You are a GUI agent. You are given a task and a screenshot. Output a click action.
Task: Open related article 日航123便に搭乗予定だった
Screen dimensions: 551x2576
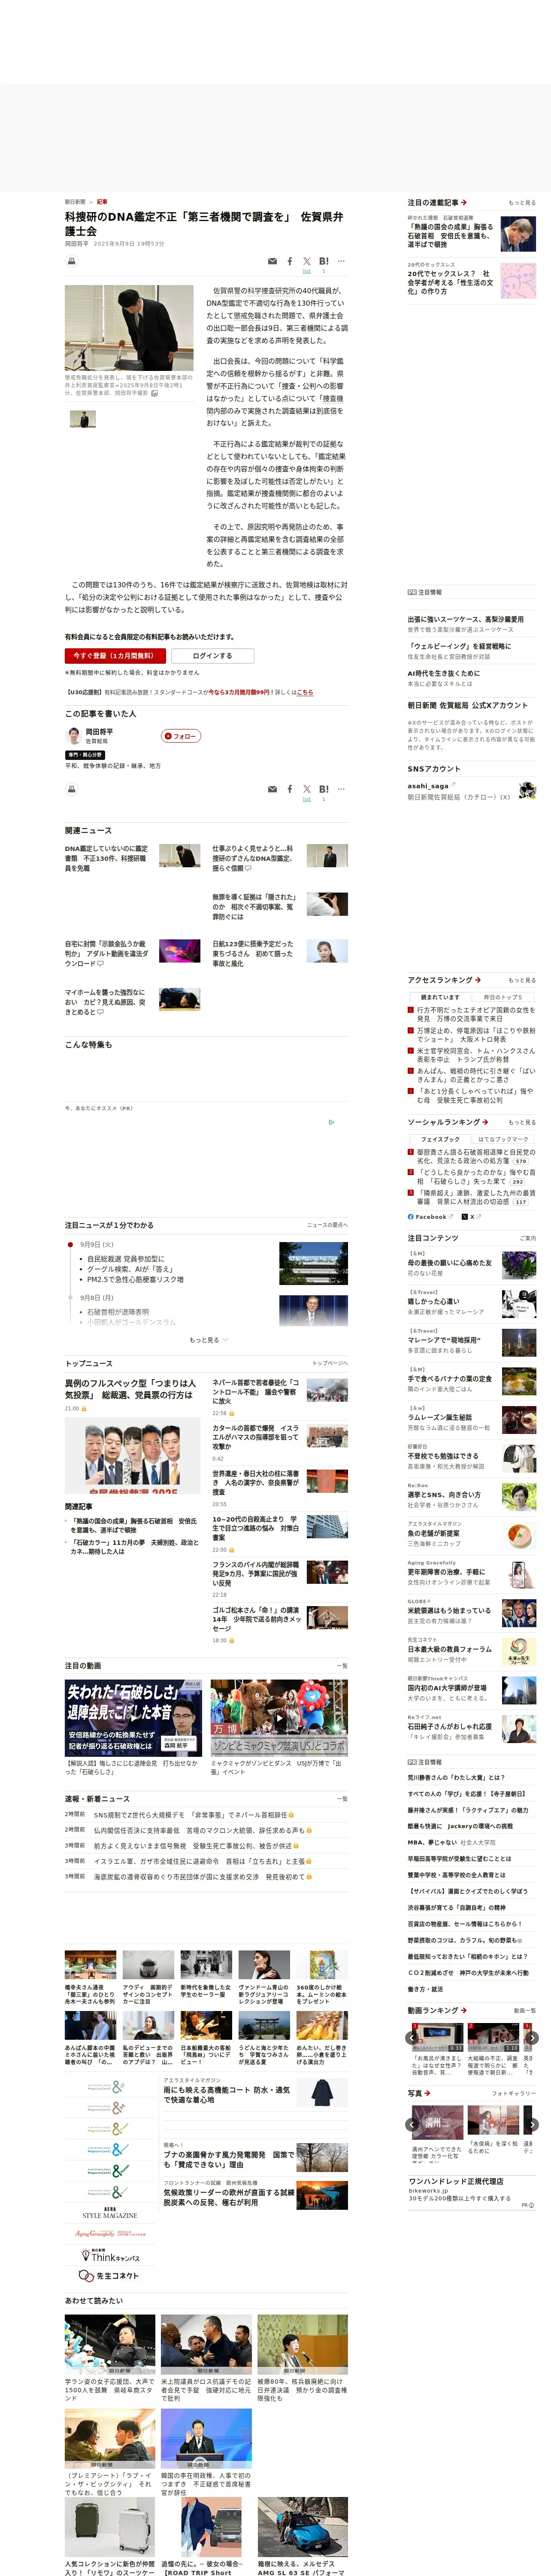coord(253,953)
